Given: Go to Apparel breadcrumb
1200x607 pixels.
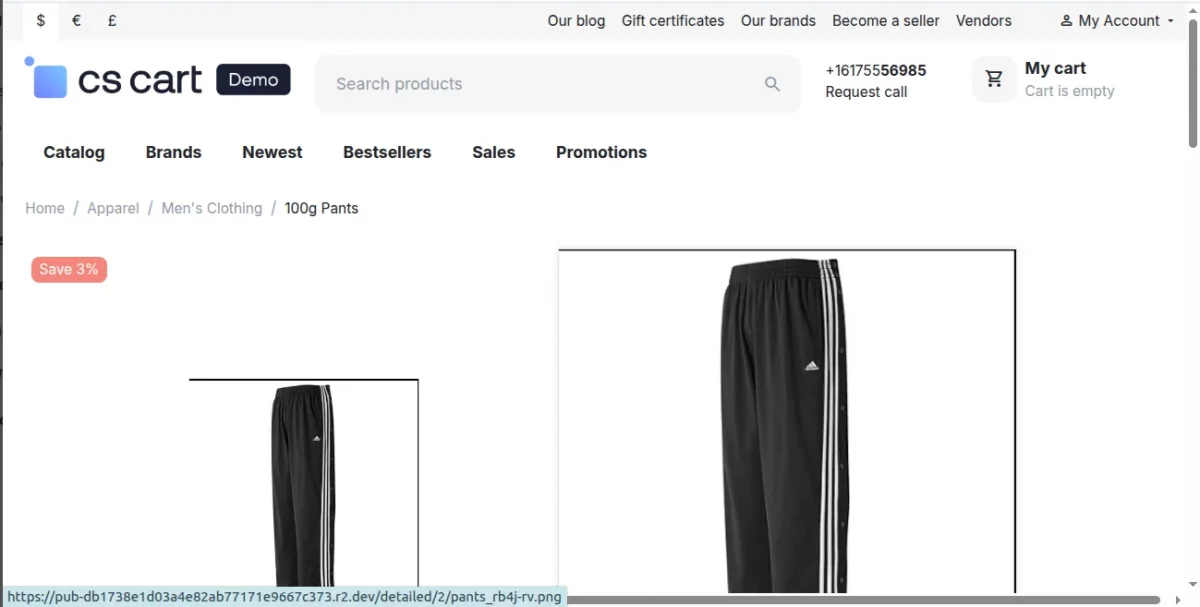Looking at the screenshot, I should tap(113, 208).
